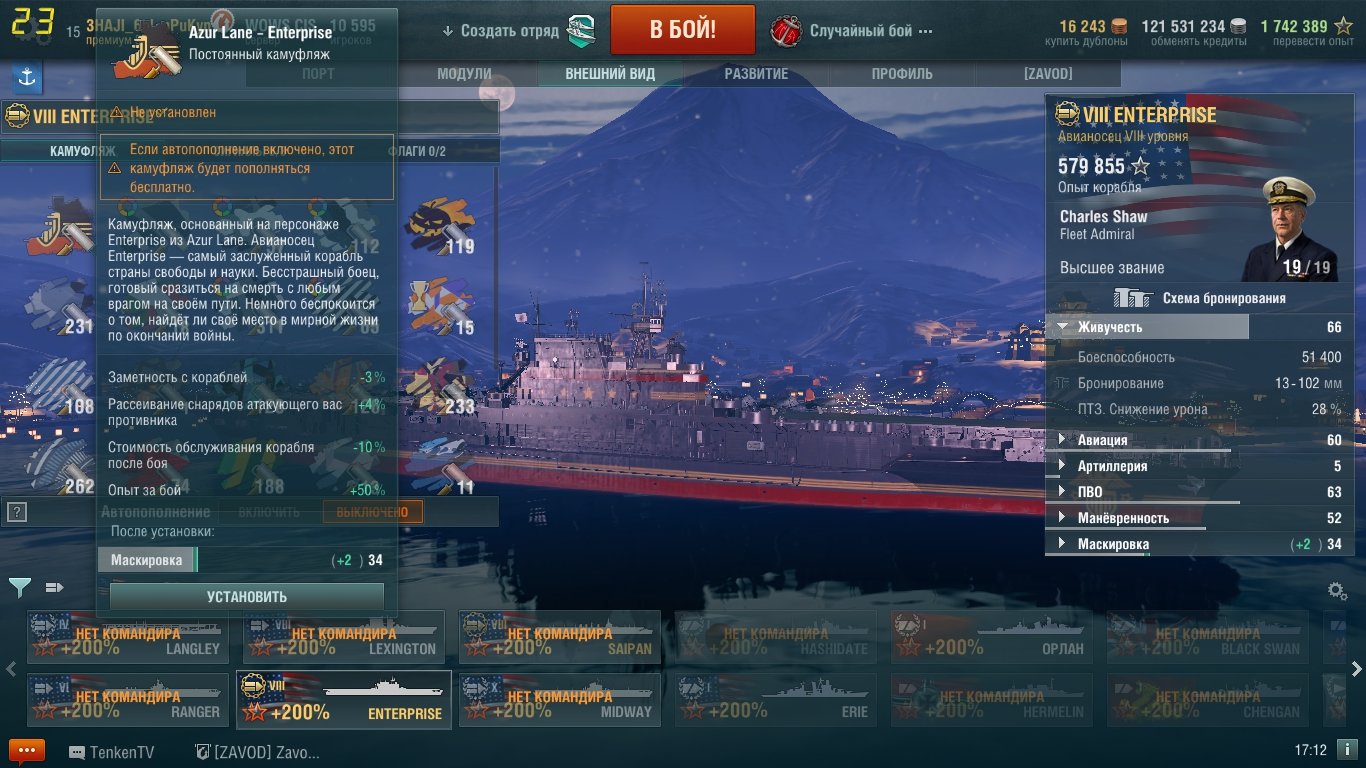Image resolution: width=1366 pixels, height=768 pixels.
Task: Click the В БОЙ! button
Action: [683, 29]
